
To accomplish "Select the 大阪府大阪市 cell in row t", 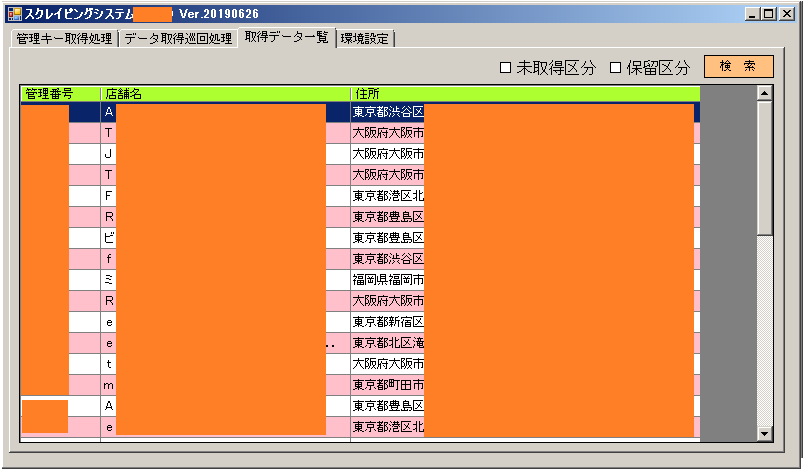I will pyautogui.click(x=525, y=364).
